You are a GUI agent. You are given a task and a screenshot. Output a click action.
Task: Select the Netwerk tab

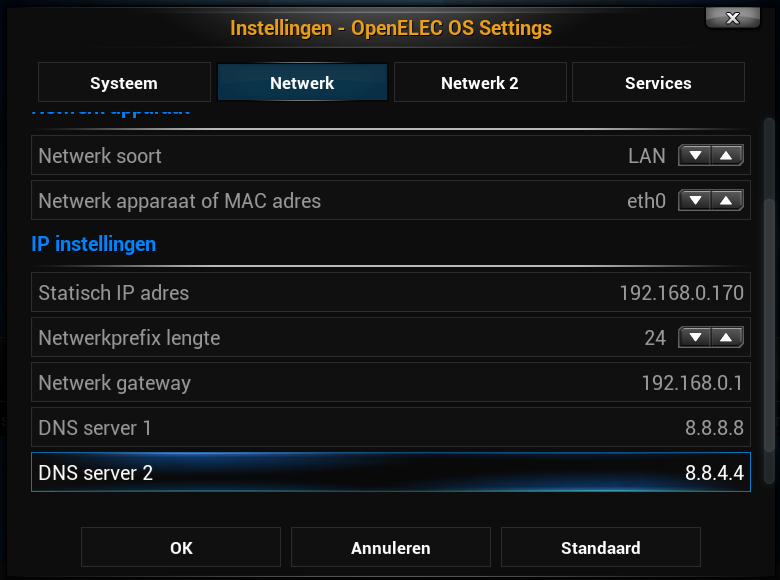tap(302, 83)
